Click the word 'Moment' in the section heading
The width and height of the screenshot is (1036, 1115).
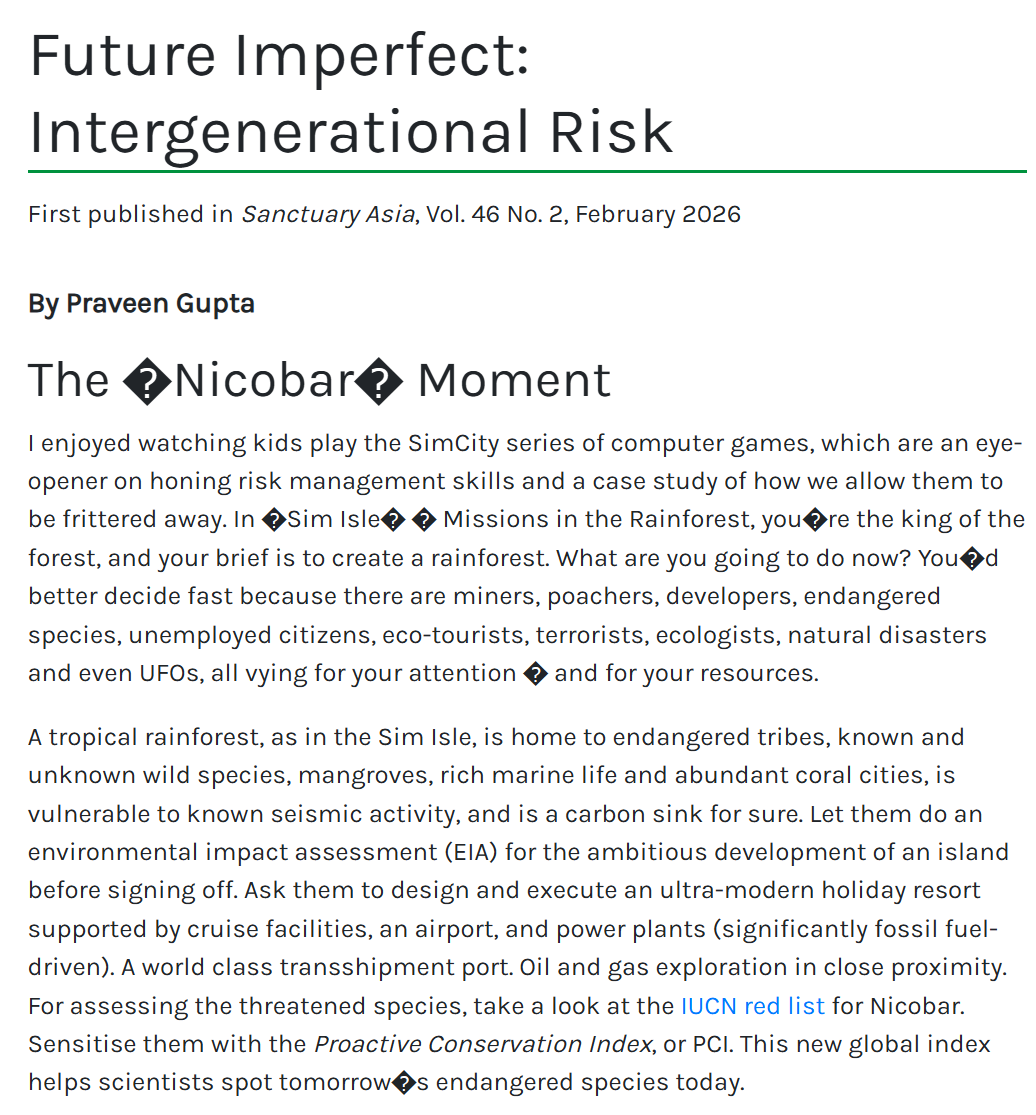coord(513,380)
